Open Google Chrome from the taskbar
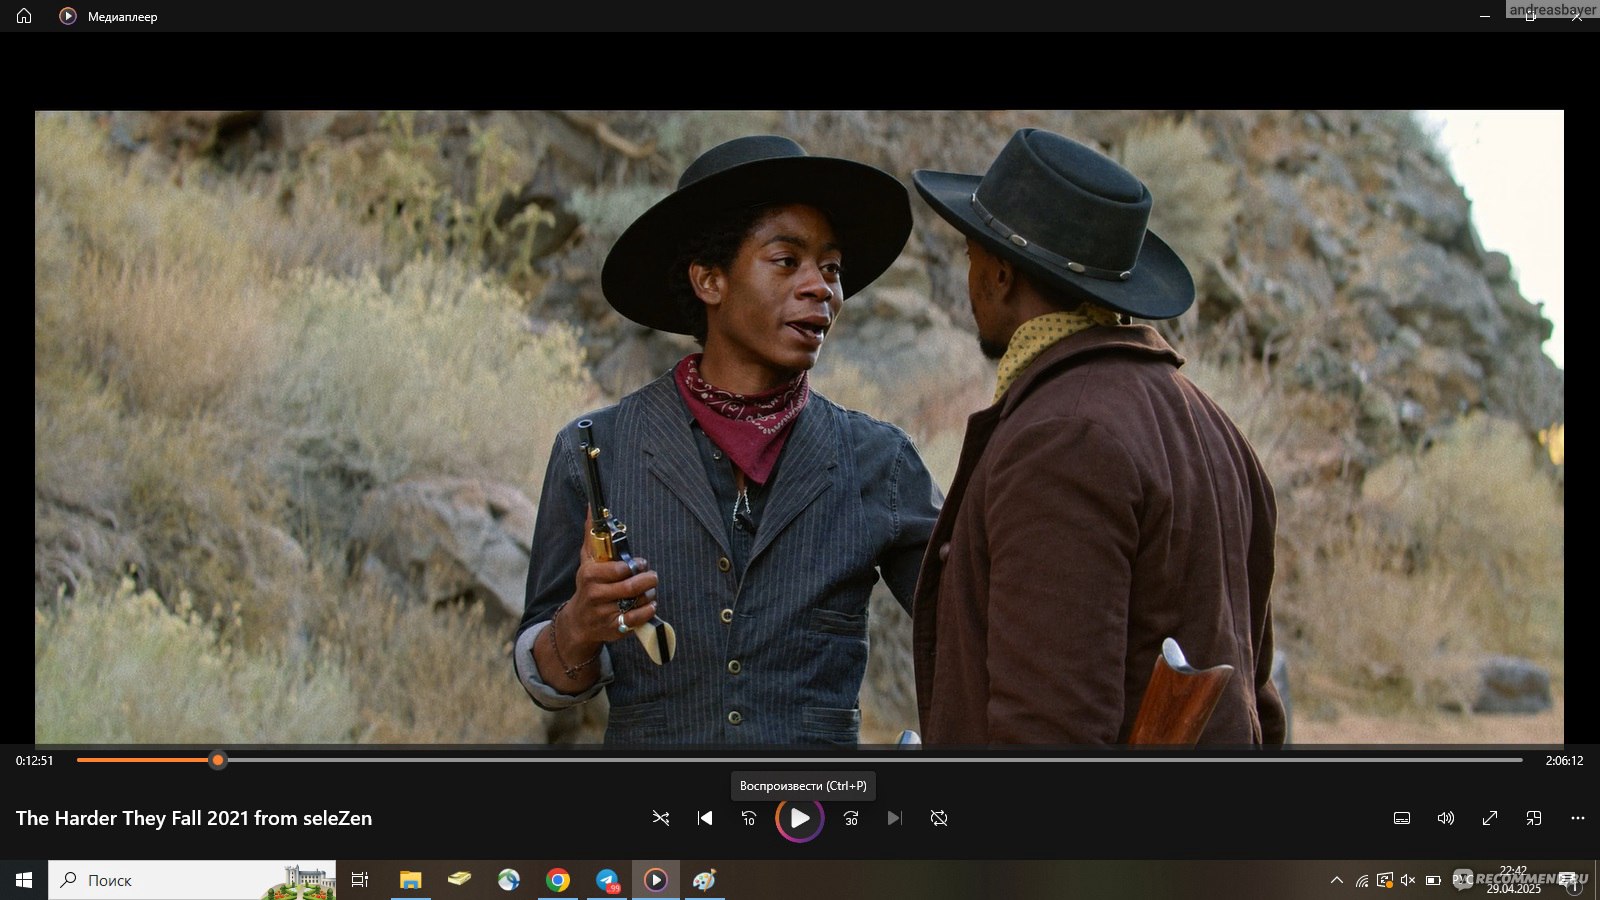 (558, 880)
